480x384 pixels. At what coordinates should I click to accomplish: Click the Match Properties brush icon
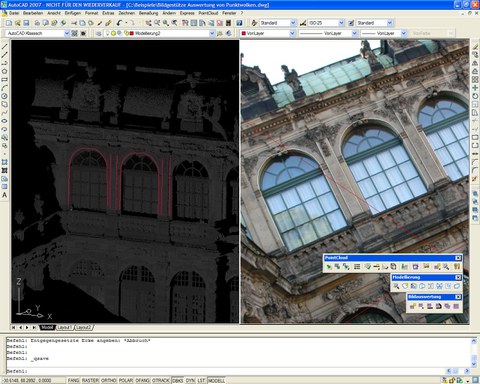coord(108,23)
